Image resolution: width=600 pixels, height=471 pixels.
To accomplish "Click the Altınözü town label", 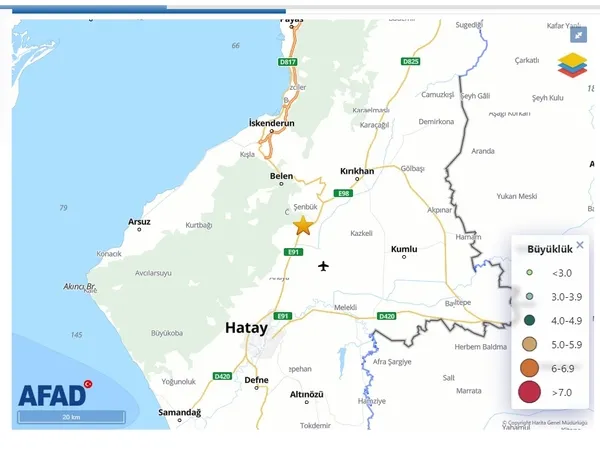I will (307, 394).
